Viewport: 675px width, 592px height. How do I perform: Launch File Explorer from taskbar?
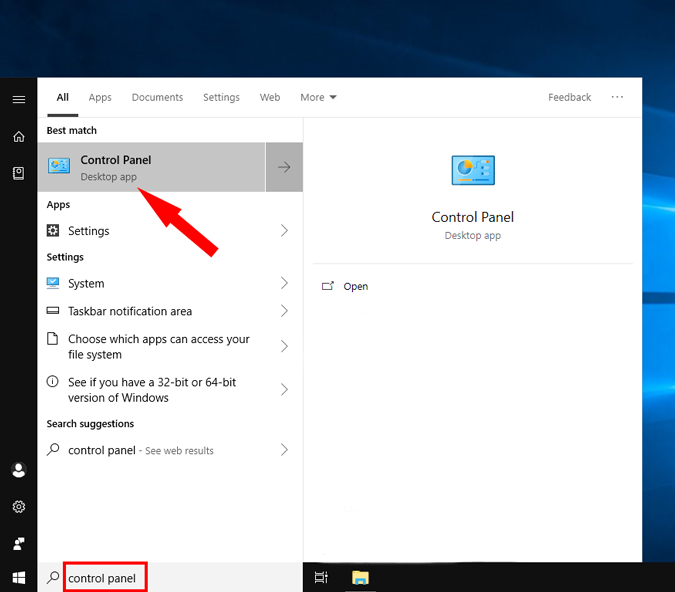(360, 577)
